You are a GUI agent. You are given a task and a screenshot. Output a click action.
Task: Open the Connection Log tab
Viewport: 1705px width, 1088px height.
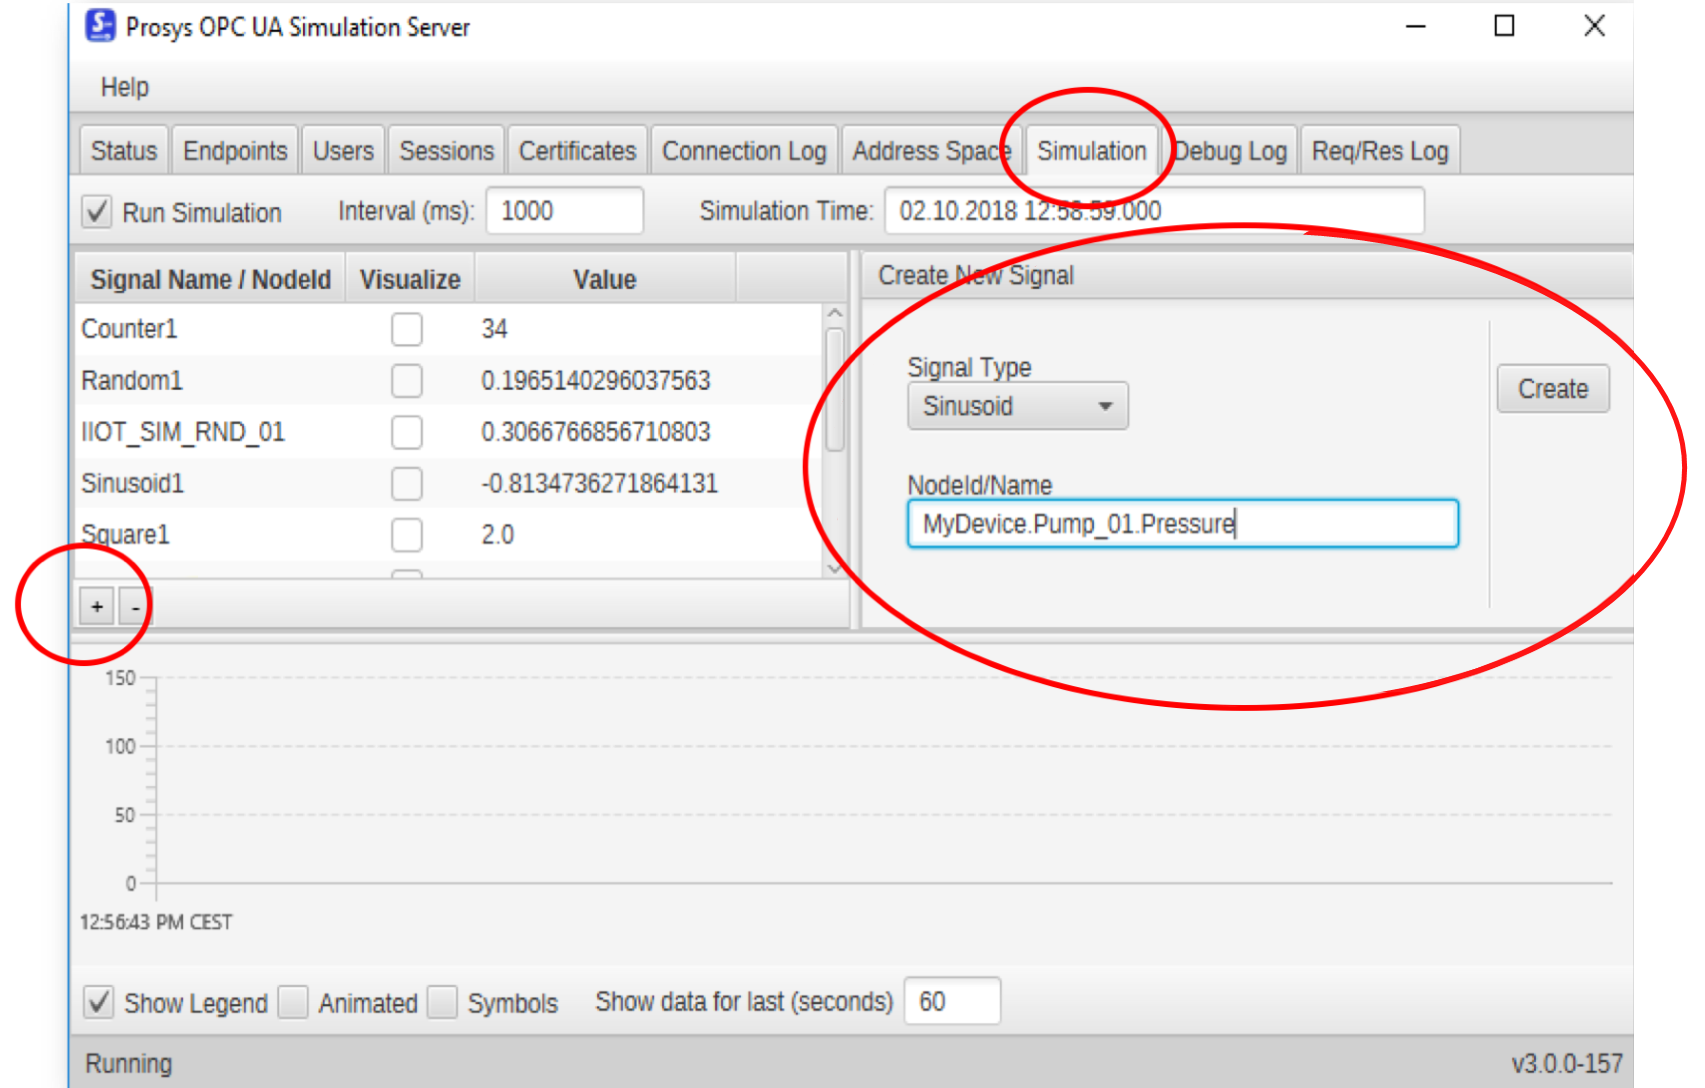pos(744,151)
